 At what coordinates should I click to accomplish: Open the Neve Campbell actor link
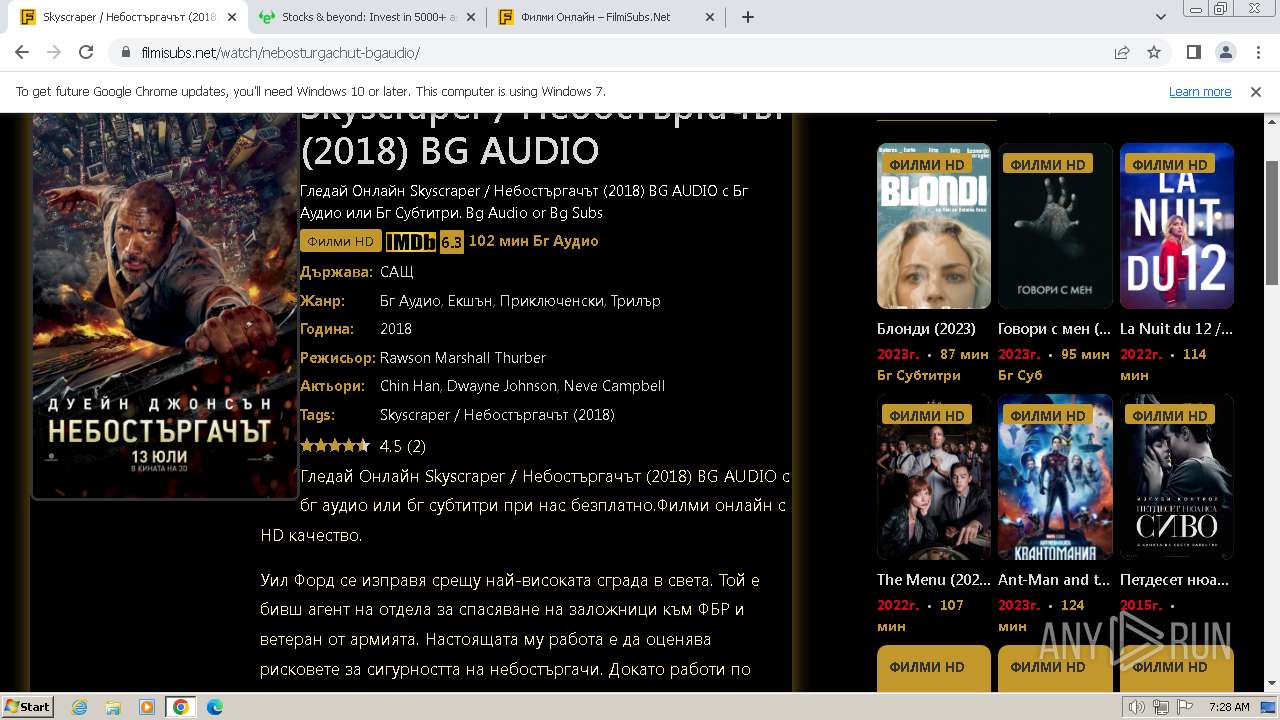click(614, 386)
